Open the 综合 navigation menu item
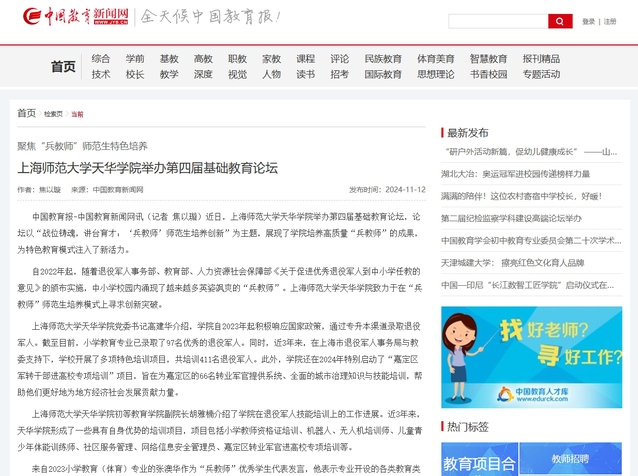Image resolution: width=638 pixels, height=476 pixels. click(101, 59)
